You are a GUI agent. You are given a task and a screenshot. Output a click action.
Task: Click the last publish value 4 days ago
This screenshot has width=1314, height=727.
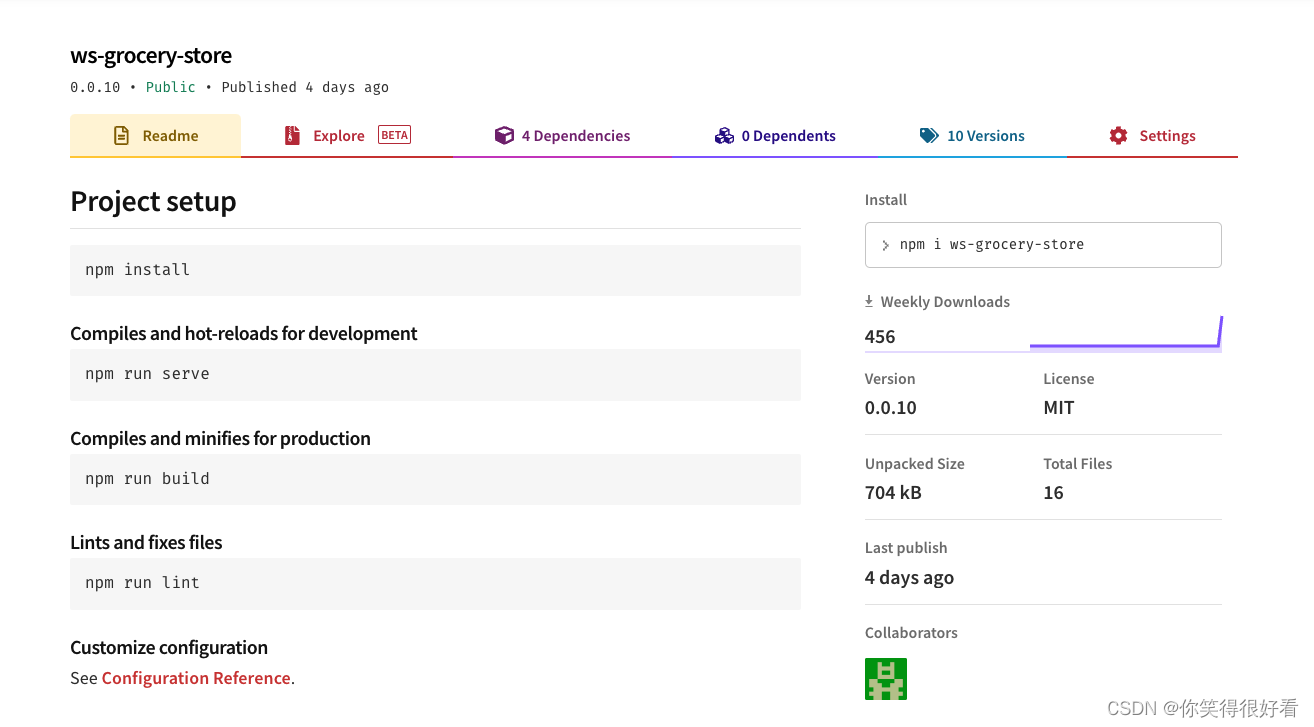click(x=909, y=578)
